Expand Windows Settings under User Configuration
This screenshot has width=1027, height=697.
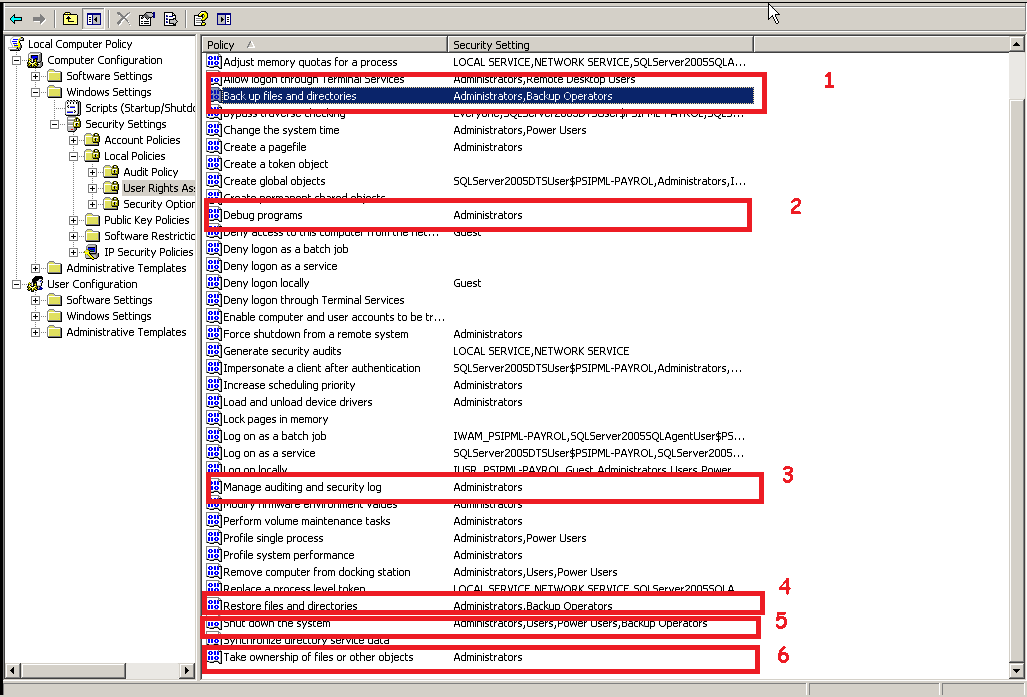tap(35, 316)
